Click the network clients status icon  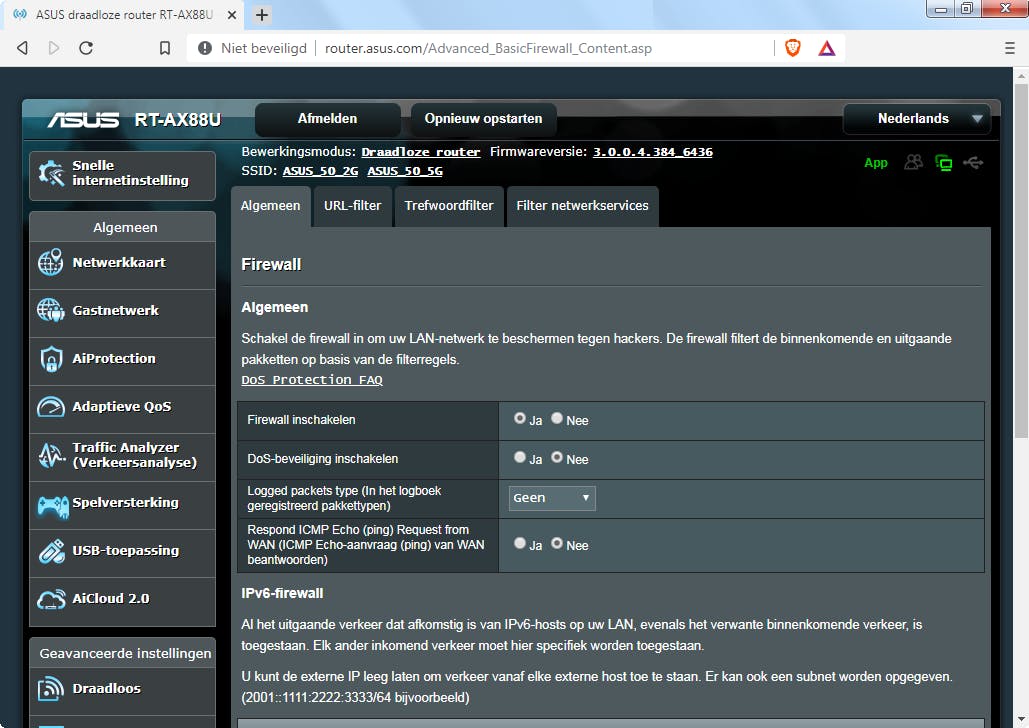(x=944, y=162)
